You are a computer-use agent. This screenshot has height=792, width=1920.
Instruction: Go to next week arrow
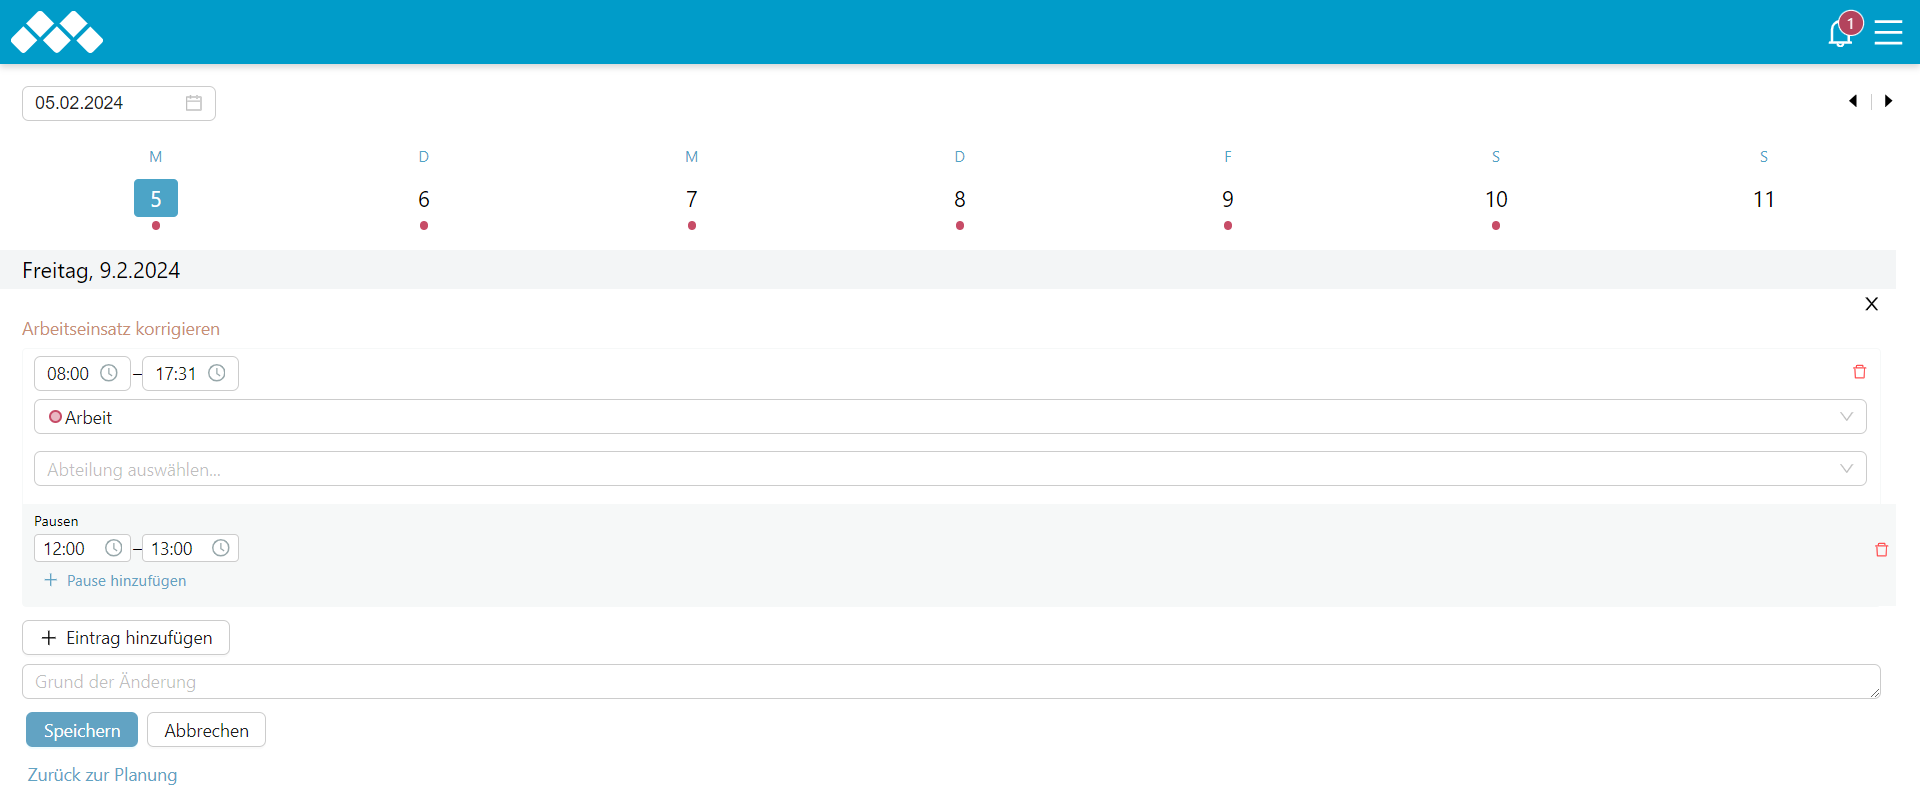coord(1888,101)
